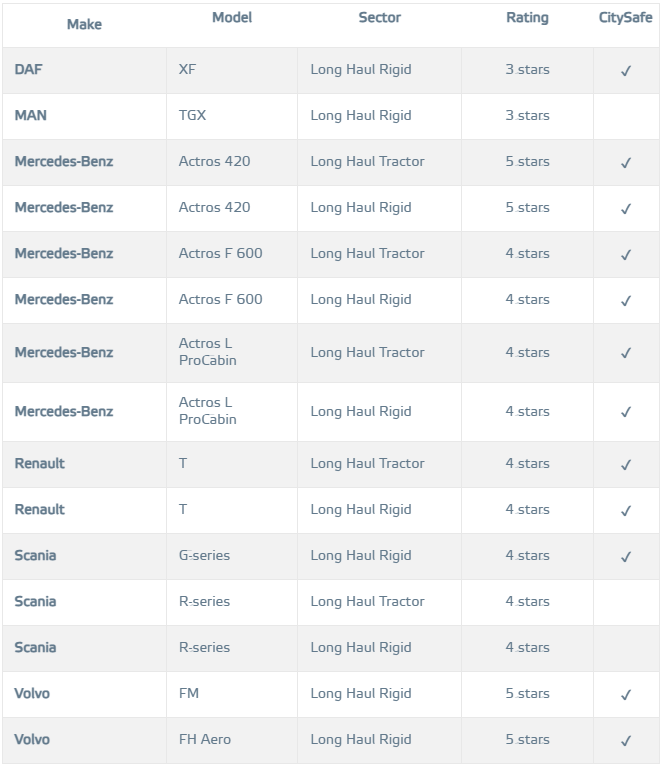The image size is (663, 771).
Task: Click the DAF make cell
Action: pos(29,69)
